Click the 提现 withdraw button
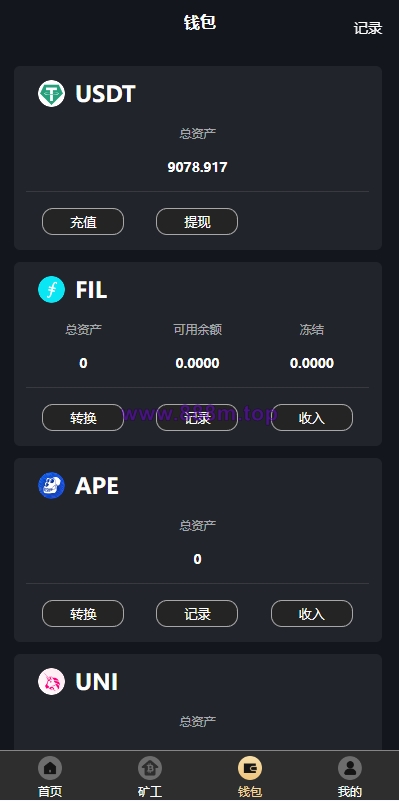Screen dimensions: 399x801 [x=197, y=222]
